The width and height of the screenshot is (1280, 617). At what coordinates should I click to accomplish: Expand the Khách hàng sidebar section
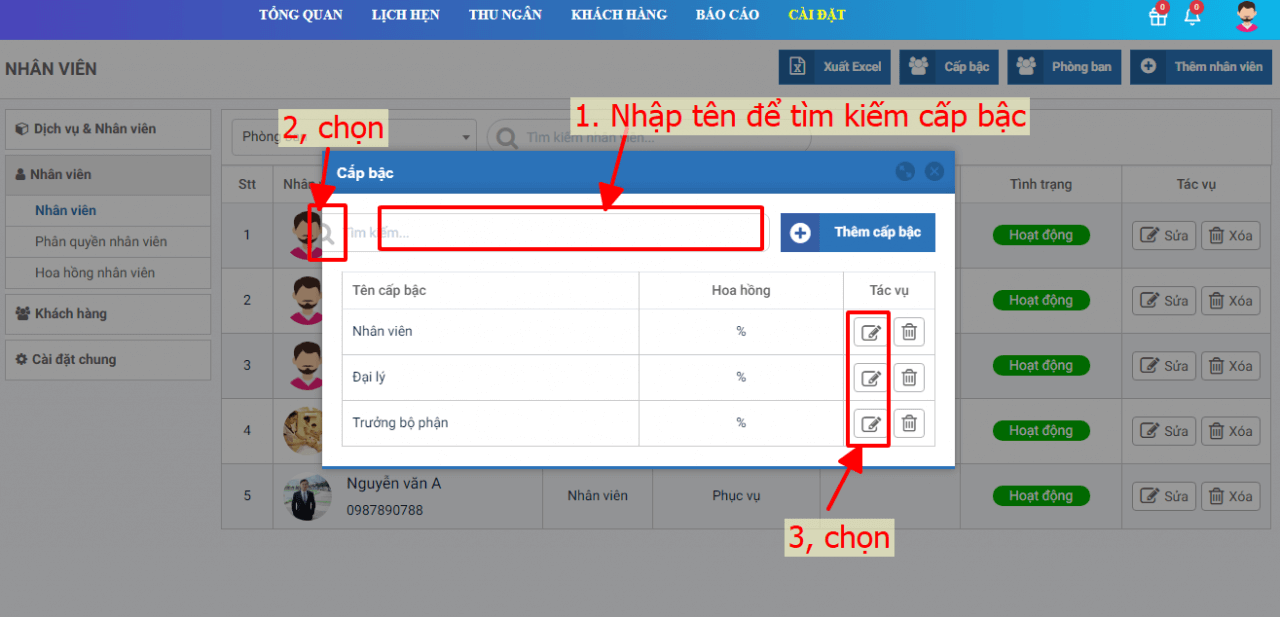[108, 314]
